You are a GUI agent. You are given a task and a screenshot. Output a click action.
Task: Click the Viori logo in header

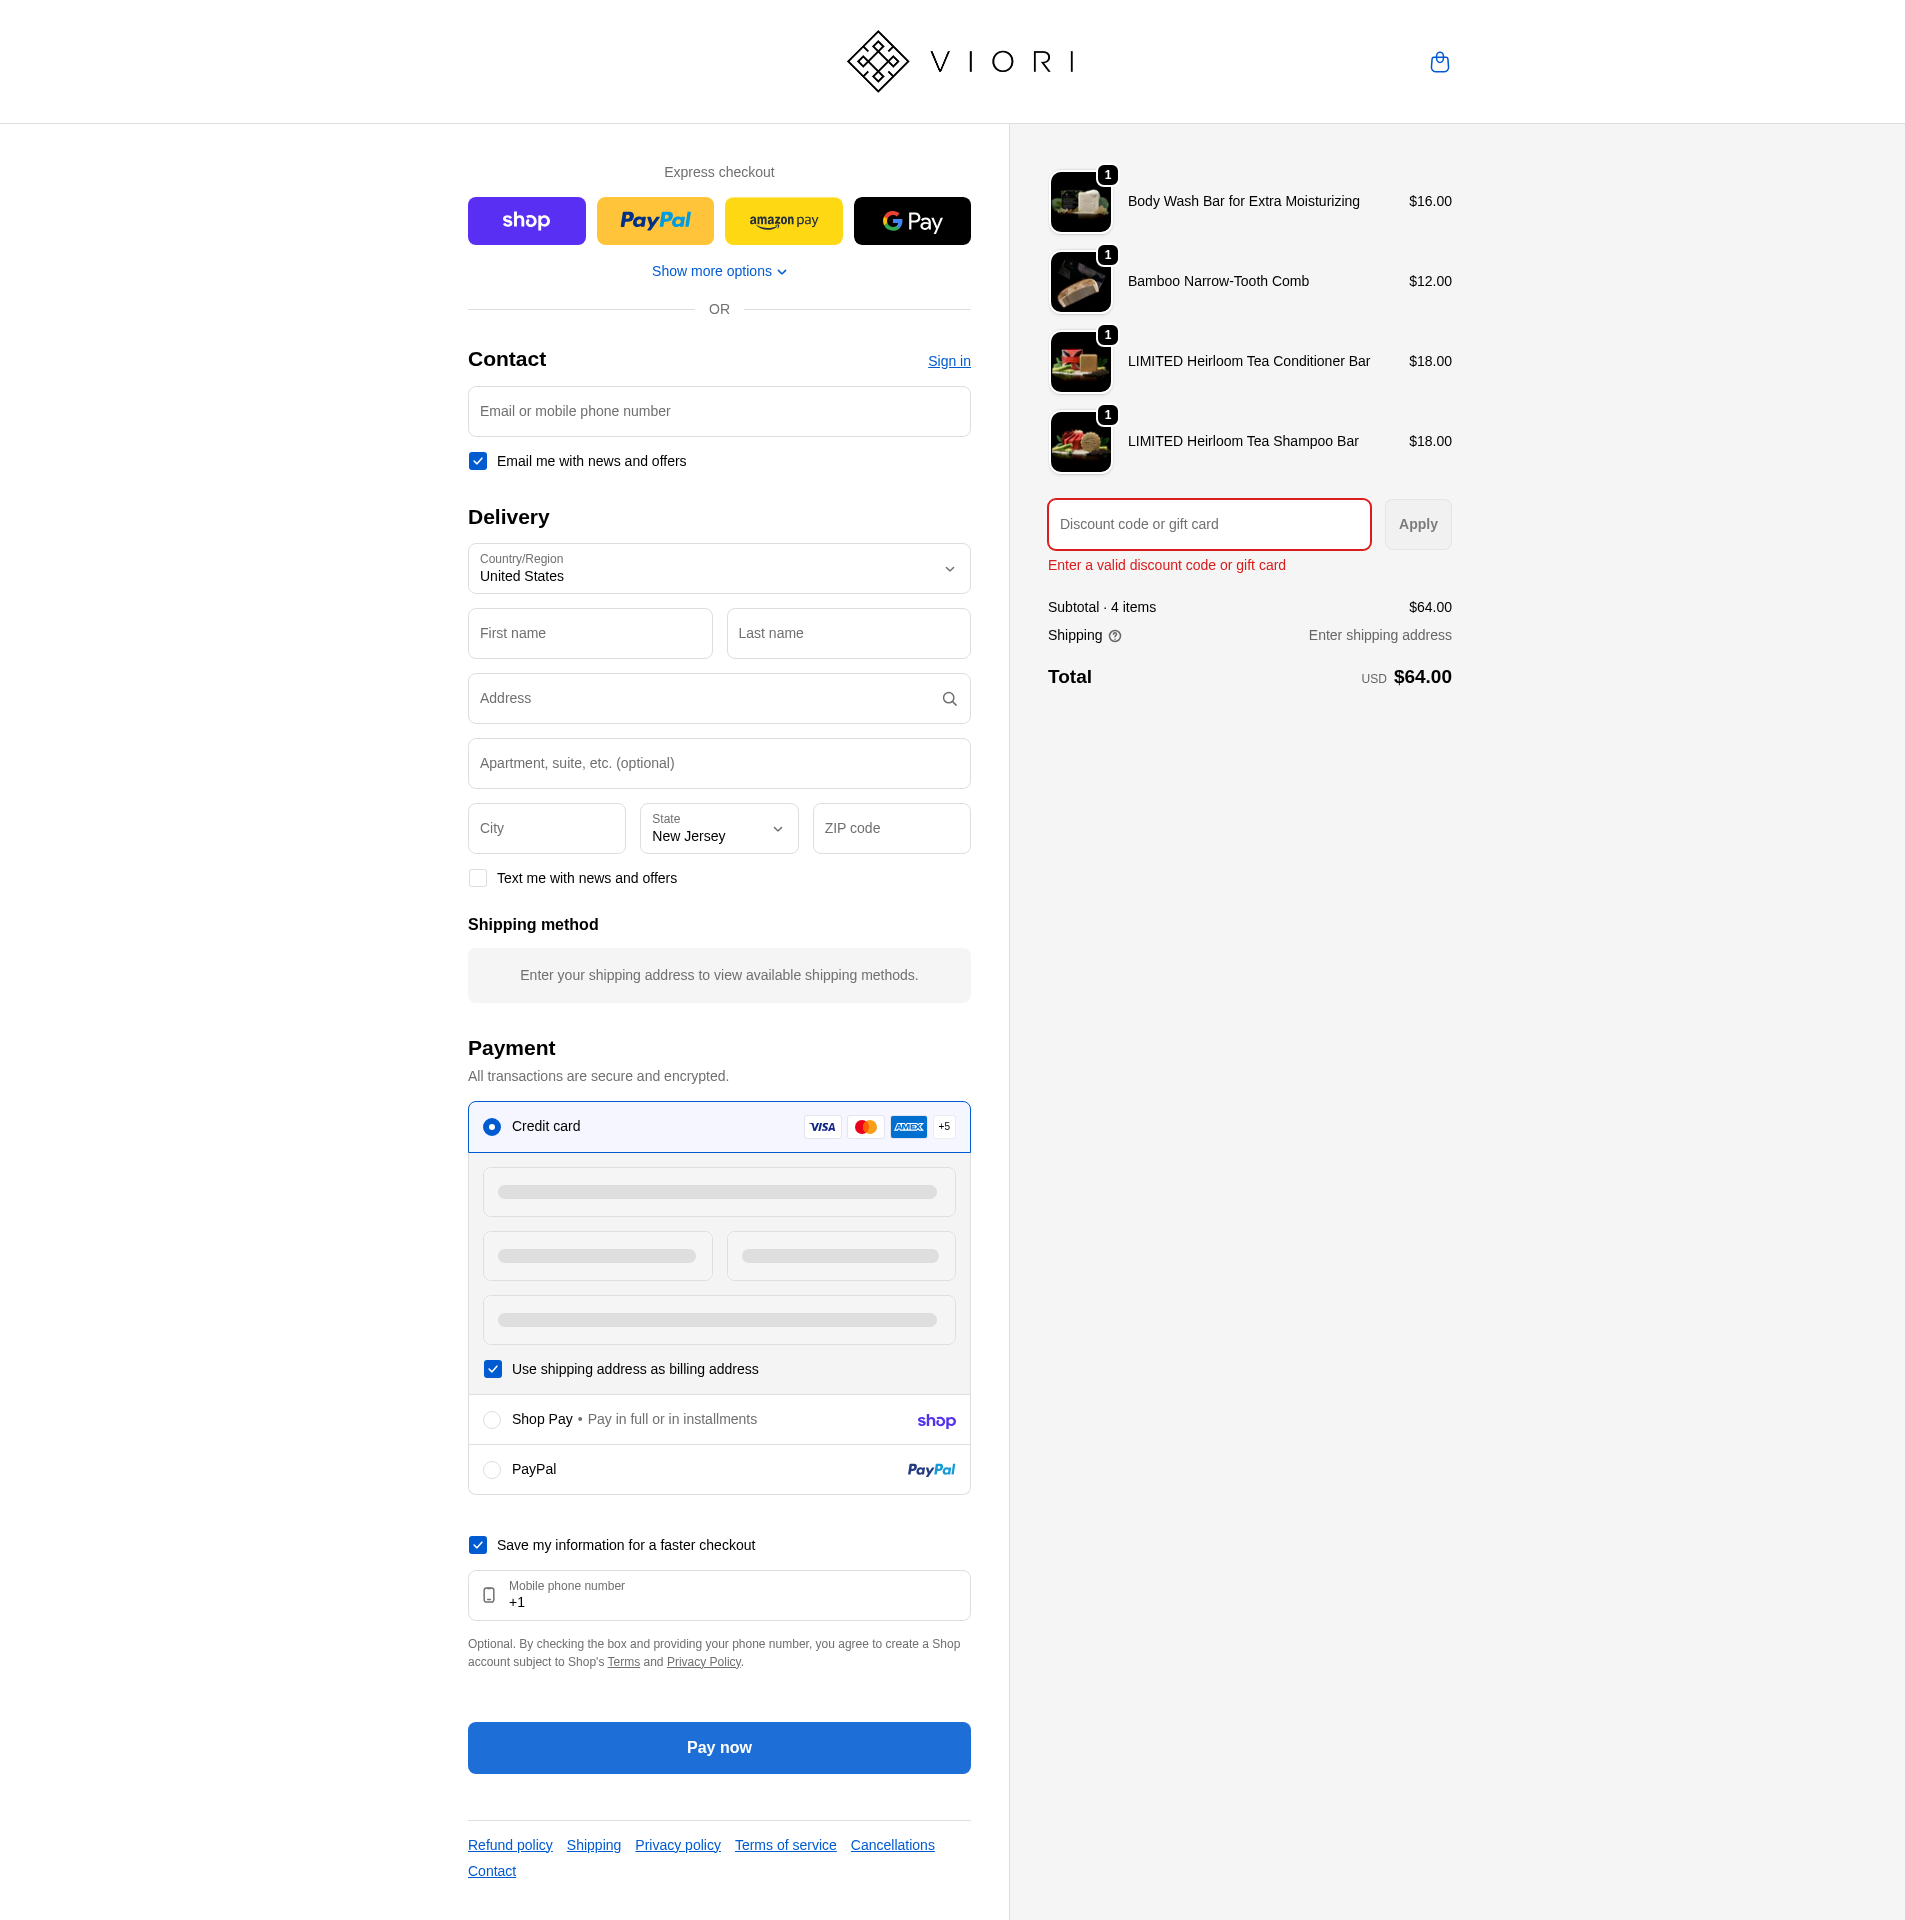960,62
